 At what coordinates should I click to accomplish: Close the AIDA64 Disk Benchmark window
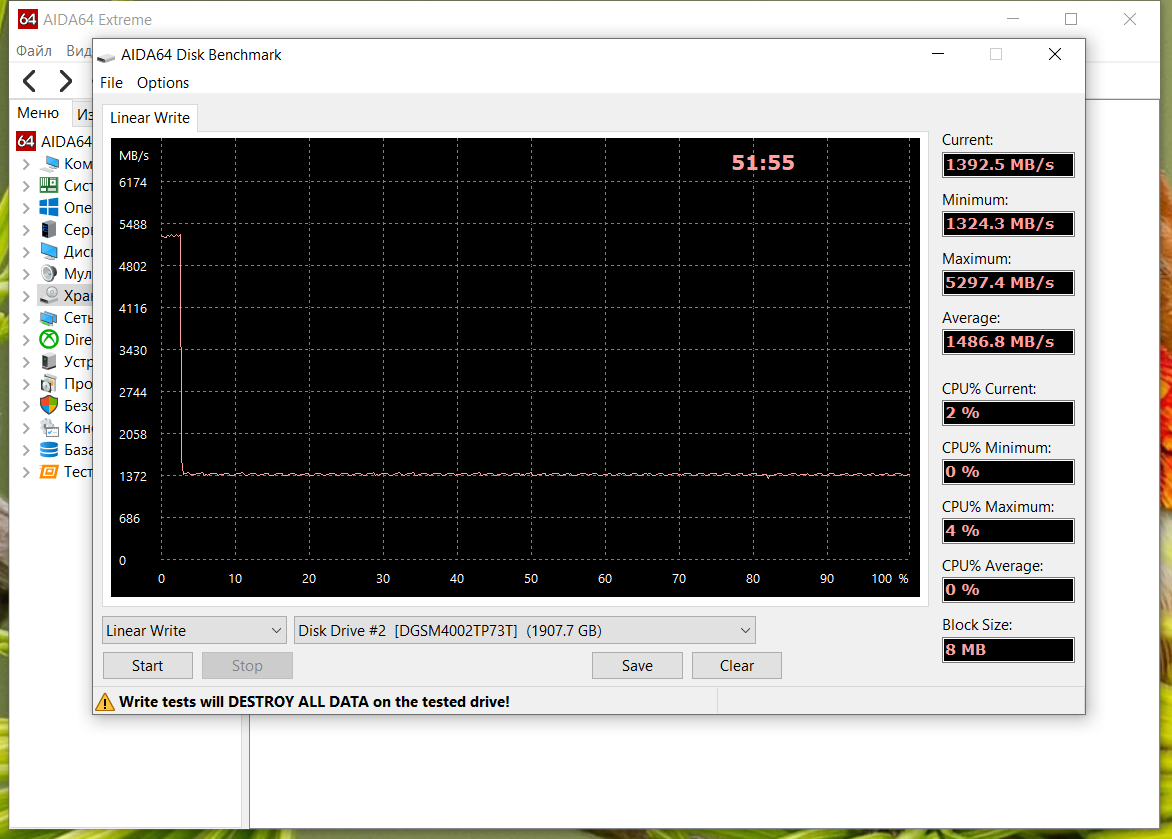[1055, 54]
